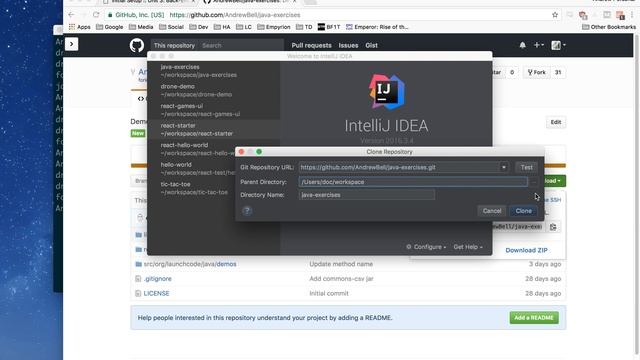Open the Google bookmarks folder

click(x=109, y=27)
